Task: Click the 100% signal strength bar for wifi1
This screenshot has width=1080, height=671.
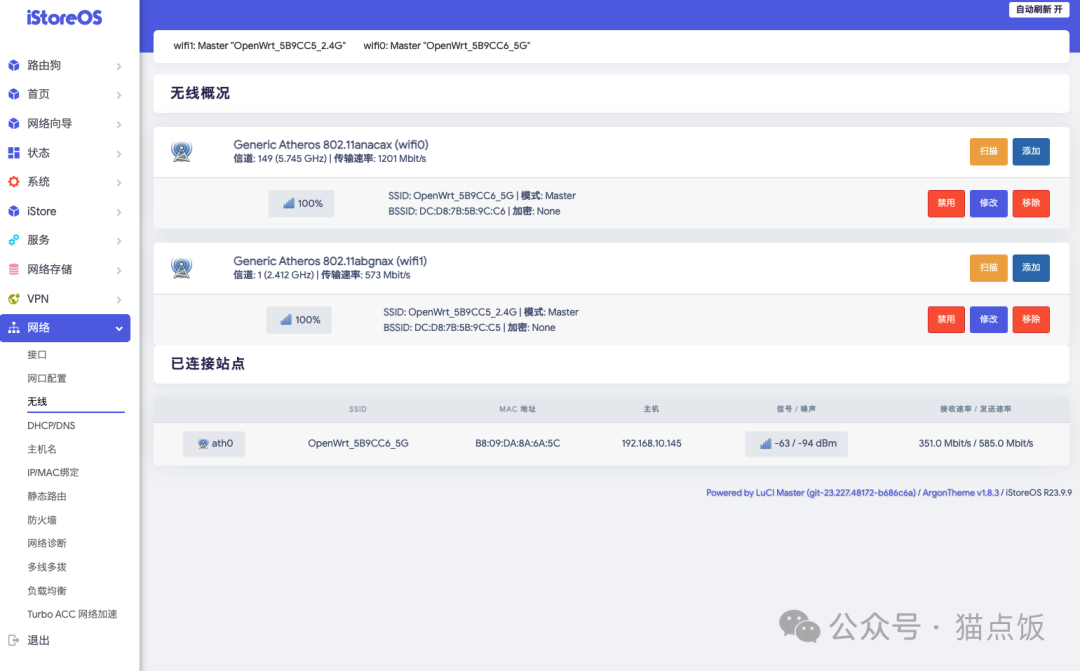Action: (301, 319)
